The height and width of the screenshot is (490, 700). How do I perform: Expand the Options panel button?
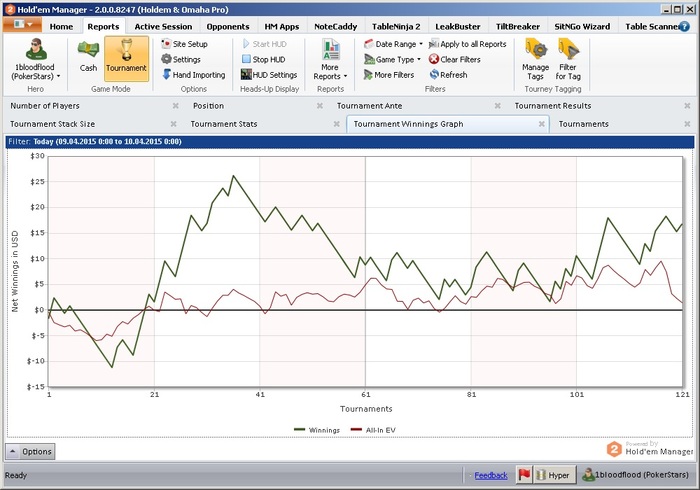coord(31,452)
